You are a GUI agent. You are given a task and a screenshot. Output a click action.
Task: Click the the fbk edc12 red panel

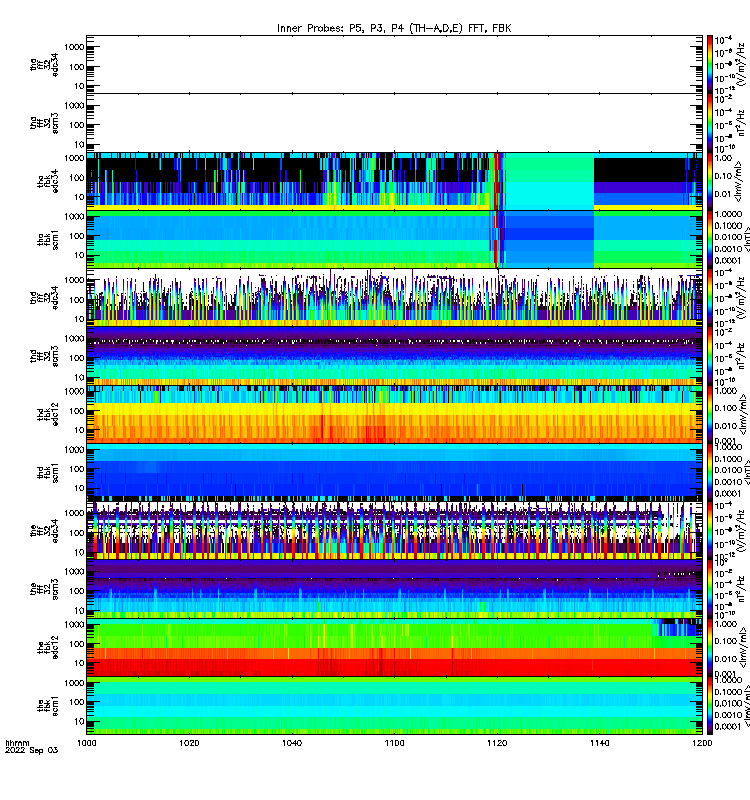tap(394, 647)
